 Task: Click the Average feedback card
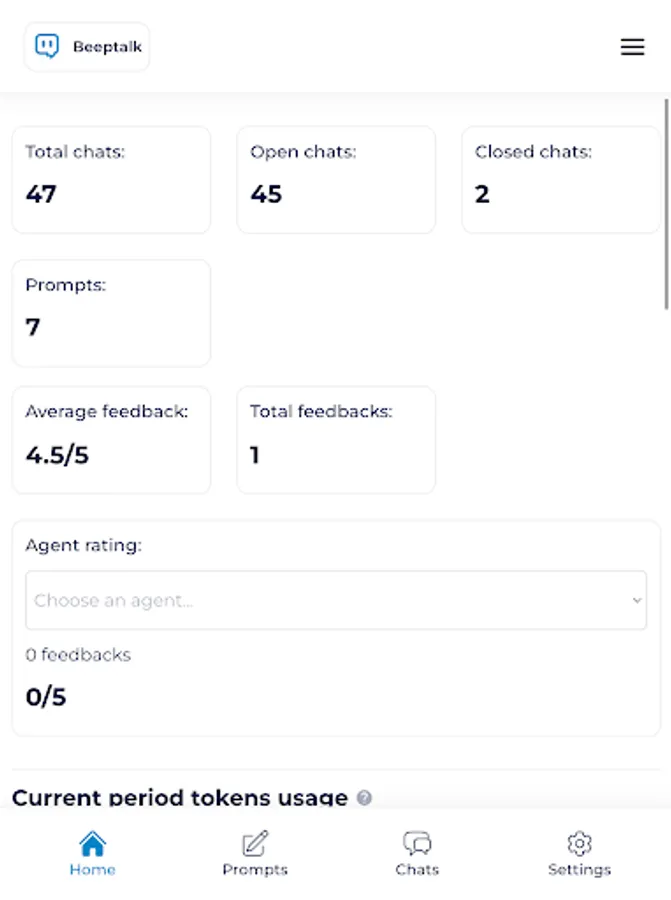click(x=111, y=440)
